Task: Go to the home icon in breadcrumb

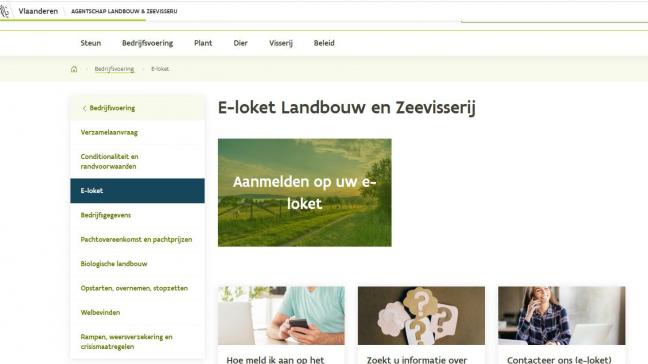Action: 74,69
